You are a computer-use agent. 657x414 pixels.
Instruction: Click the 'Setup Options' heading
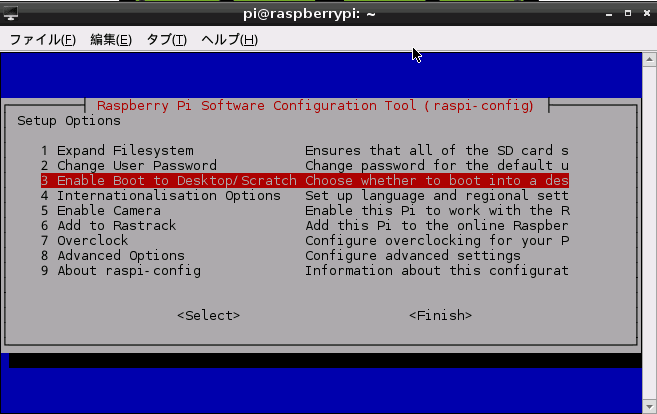(69, 121)
